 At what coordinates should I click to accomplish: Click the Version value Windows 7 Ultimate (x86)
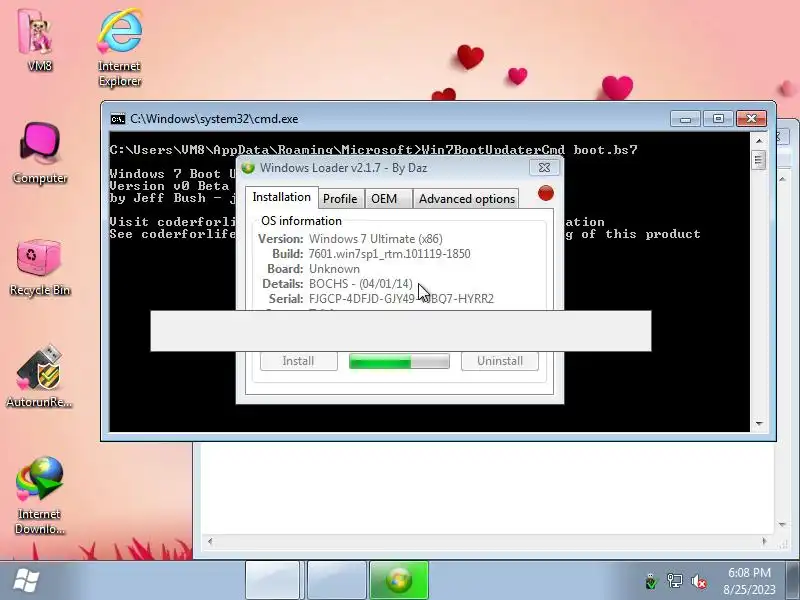click(376, 239)
